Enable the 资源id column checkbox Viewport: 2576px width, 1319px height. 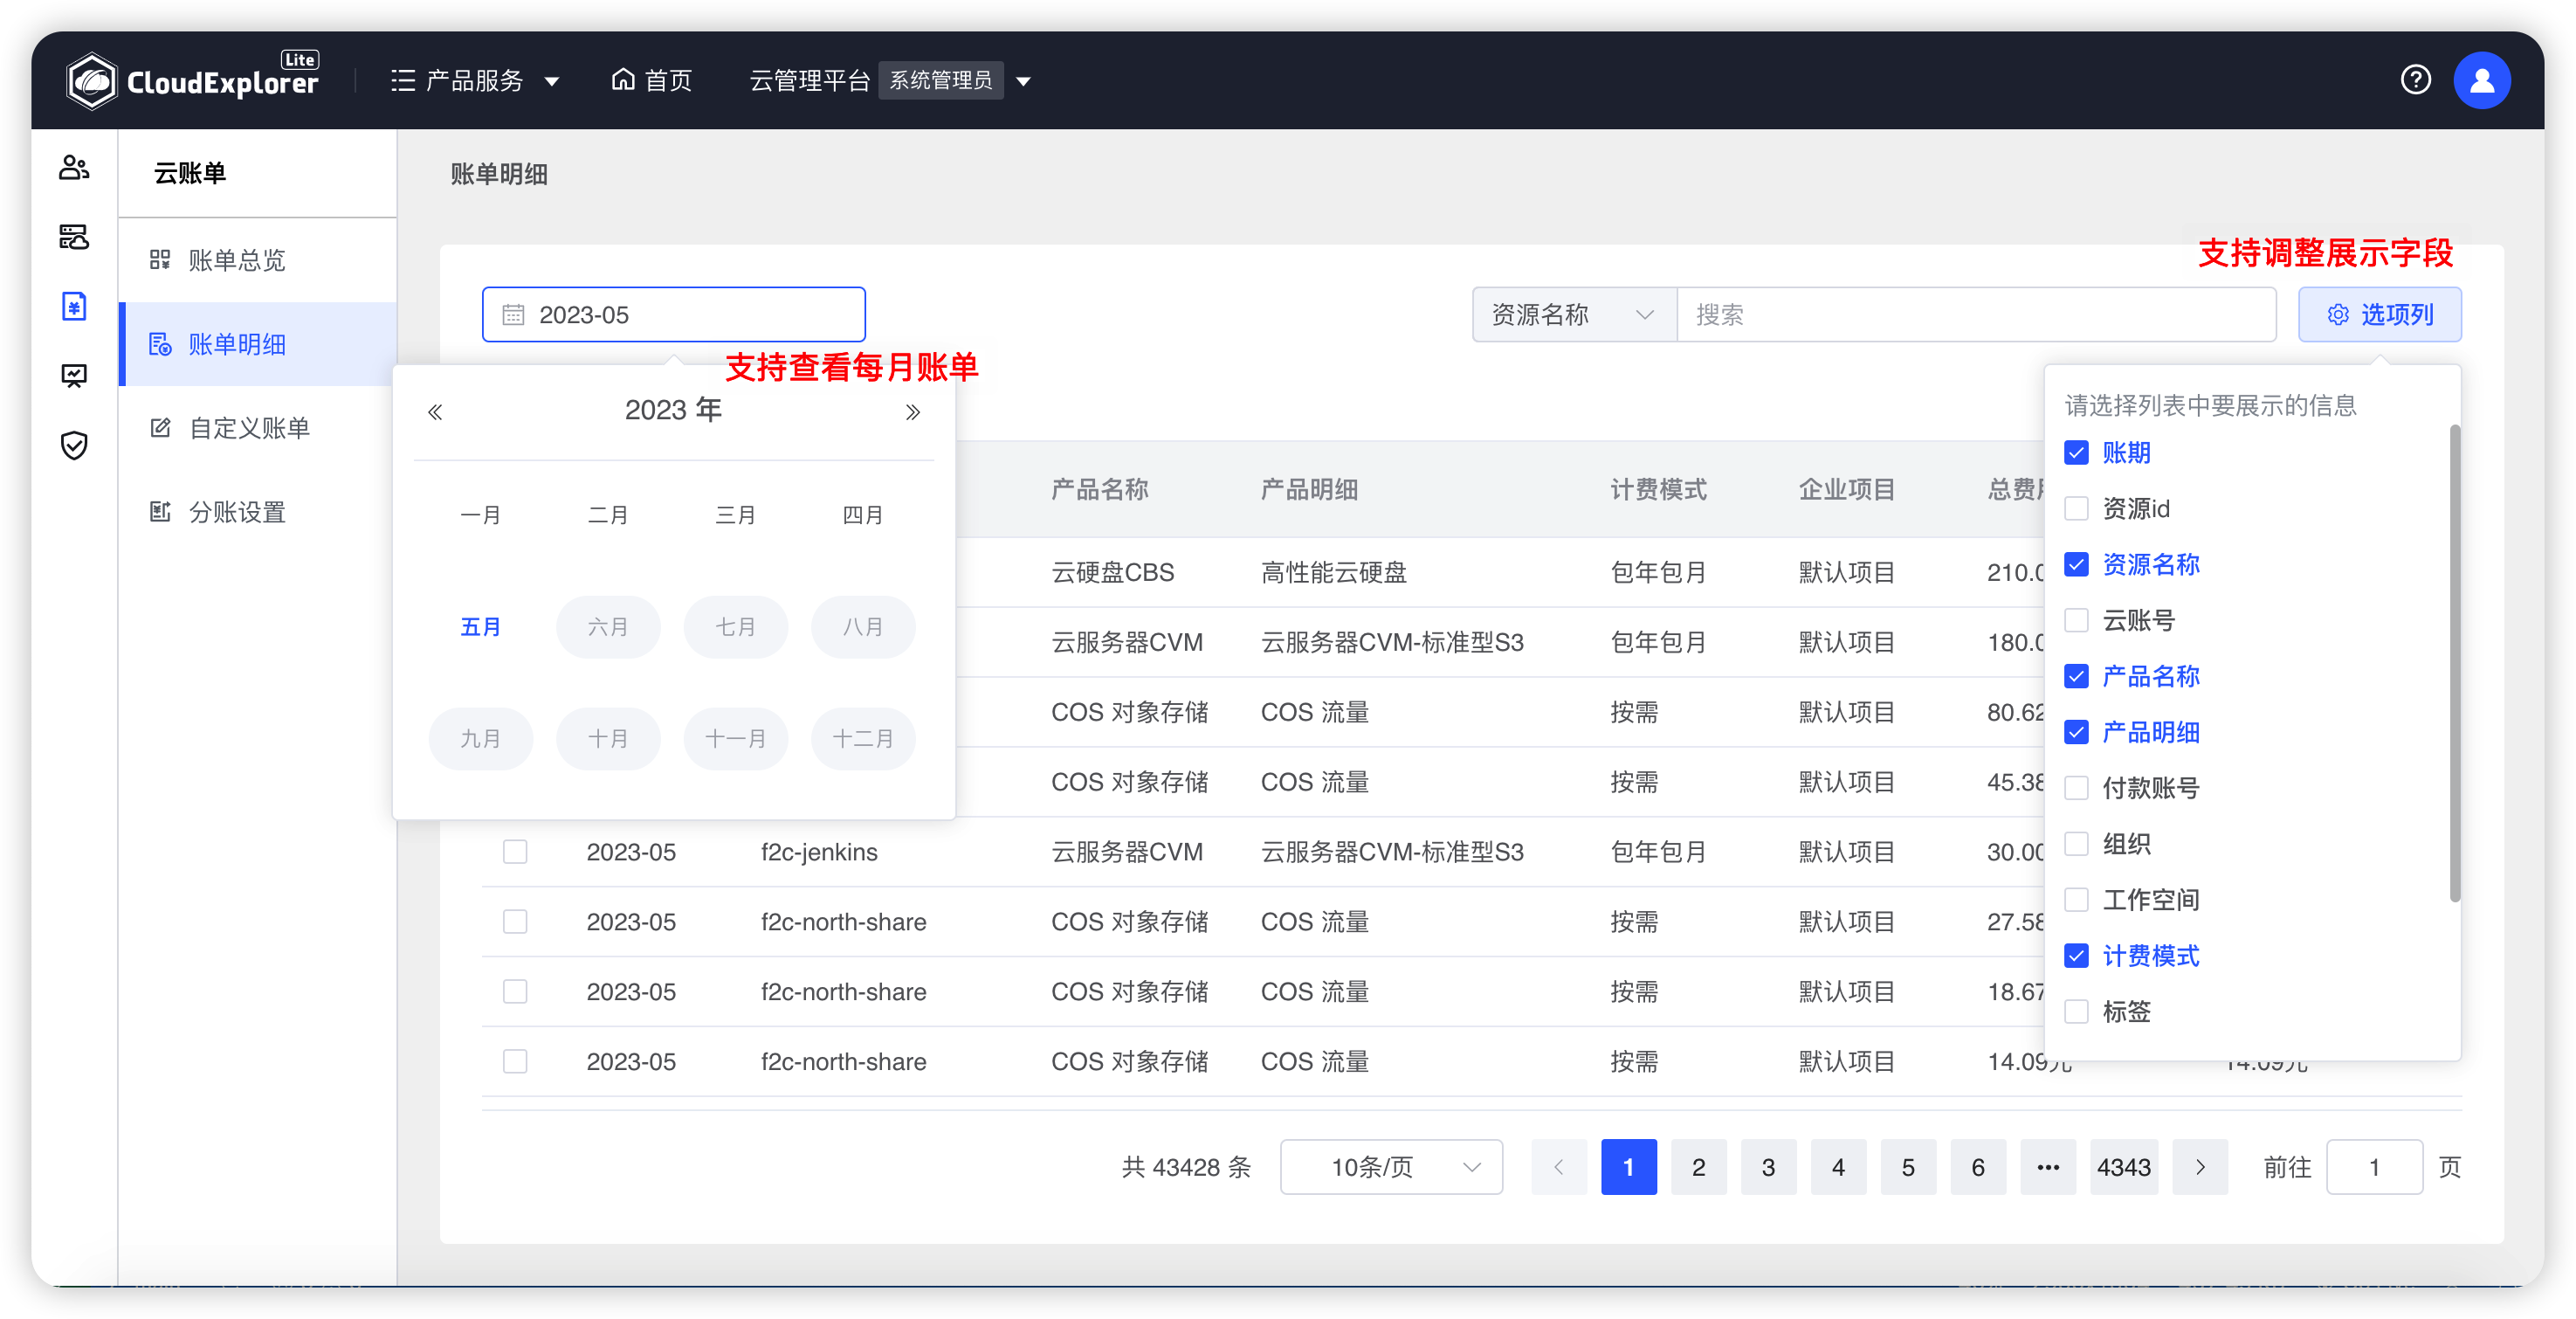click(2076, 508)
